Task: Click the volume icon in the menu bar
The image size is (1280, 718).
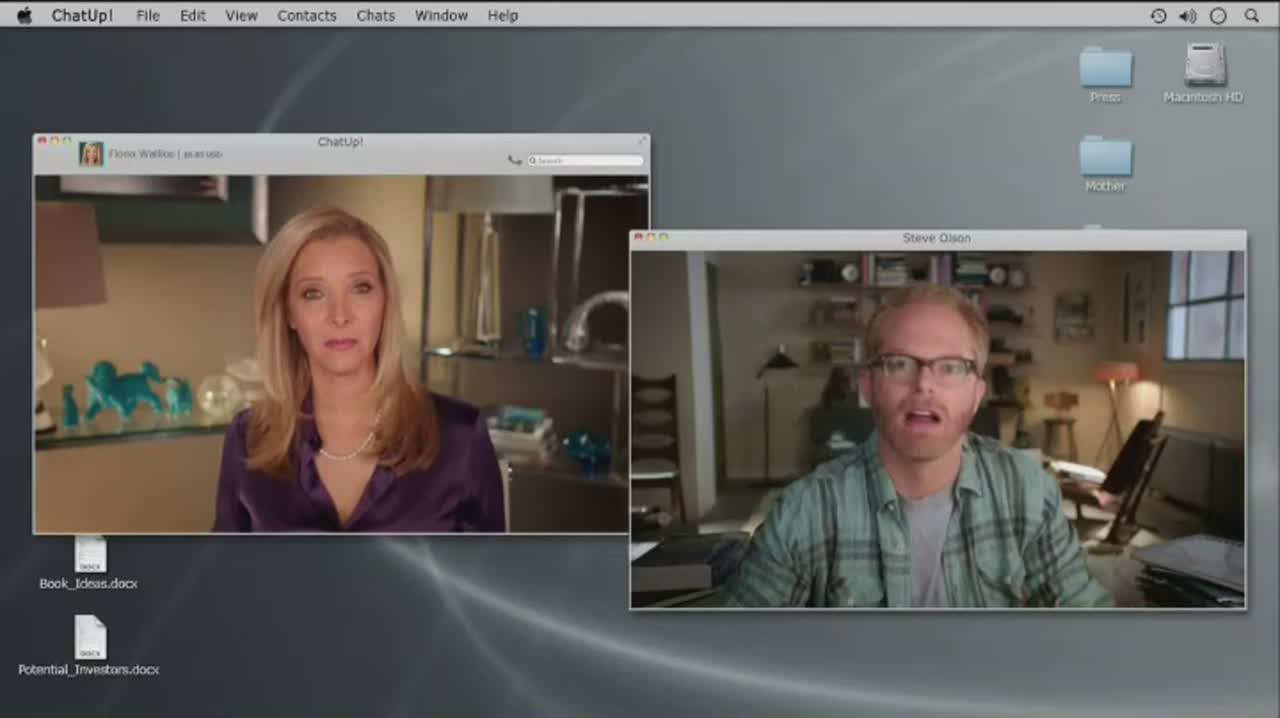Action: point(1187,16)
